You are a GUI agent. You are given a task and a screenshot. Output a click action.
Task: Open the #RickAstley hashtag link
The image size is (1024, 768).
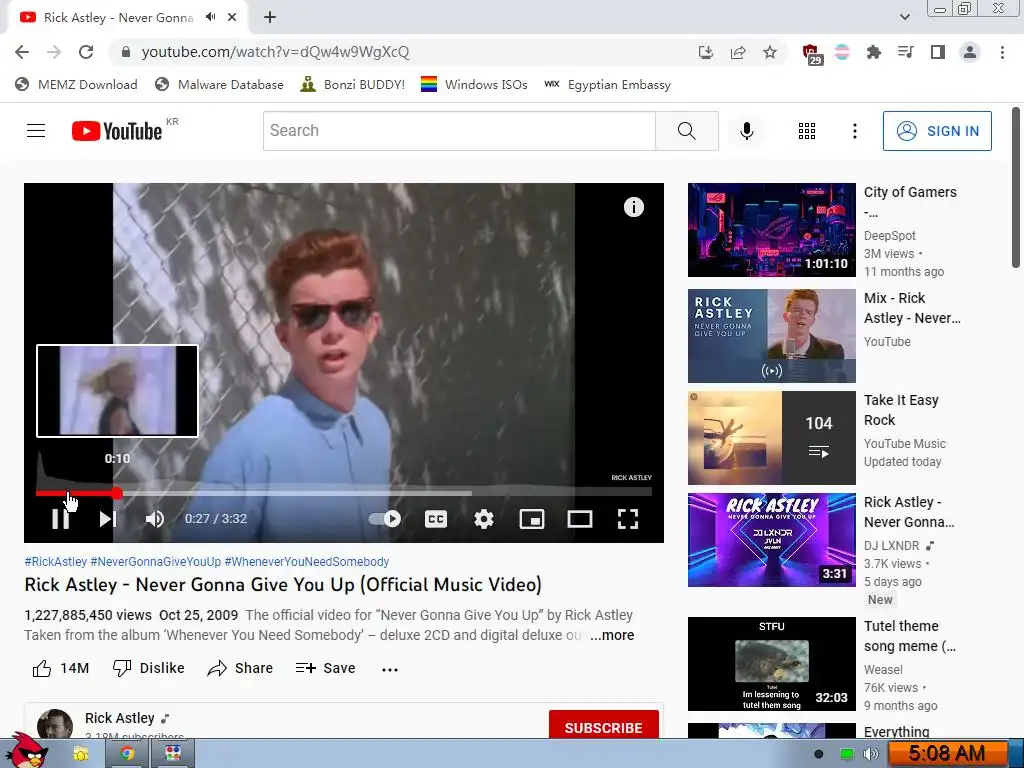(x=56, y=562)
